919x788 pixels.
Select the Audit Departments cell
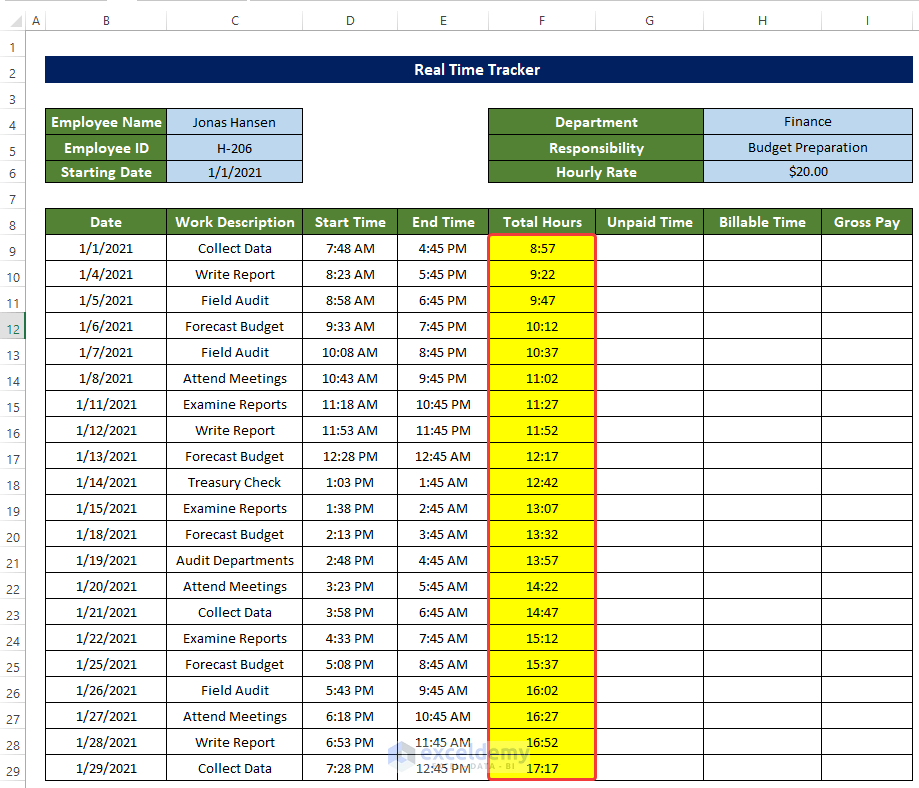pos(234,560)
